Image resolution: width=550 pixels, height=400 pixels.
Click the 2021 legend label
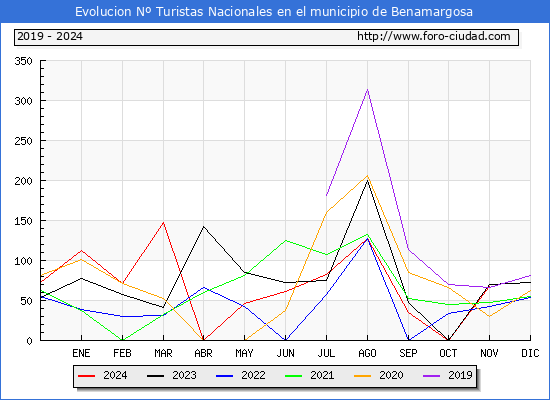tap(322, 375)
